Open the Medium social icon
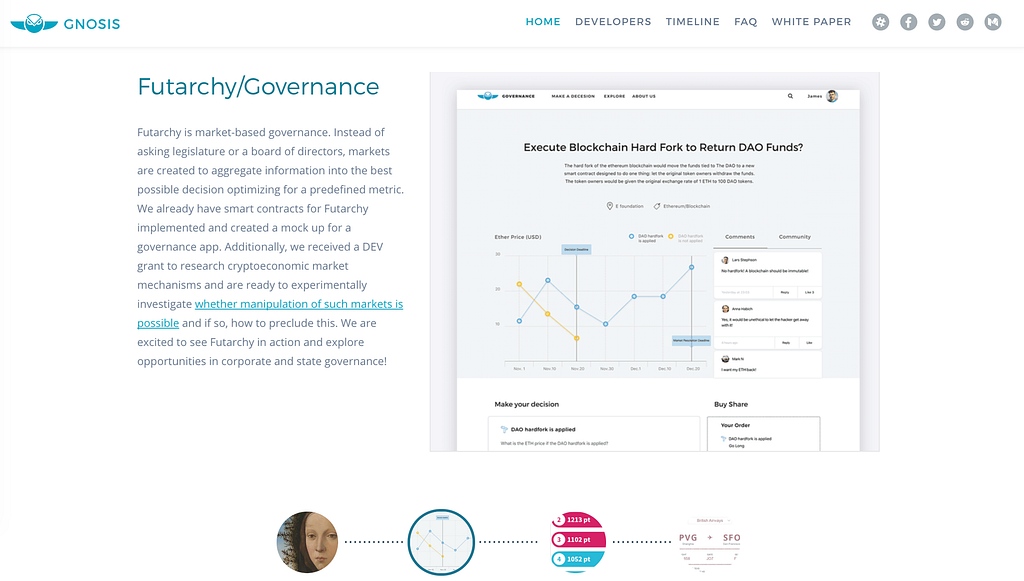Screen dimensions: 1024x581 point(993,22)
